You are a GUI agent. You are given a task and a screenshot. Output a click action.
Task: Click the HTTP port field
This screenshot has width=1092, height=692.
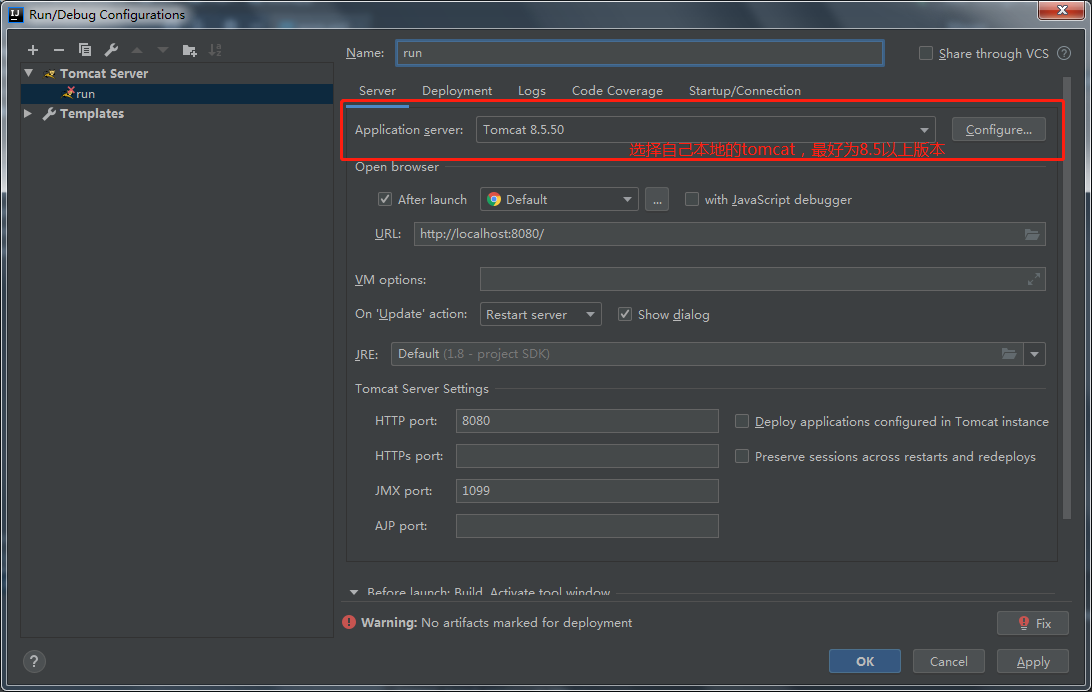[587, 421]
